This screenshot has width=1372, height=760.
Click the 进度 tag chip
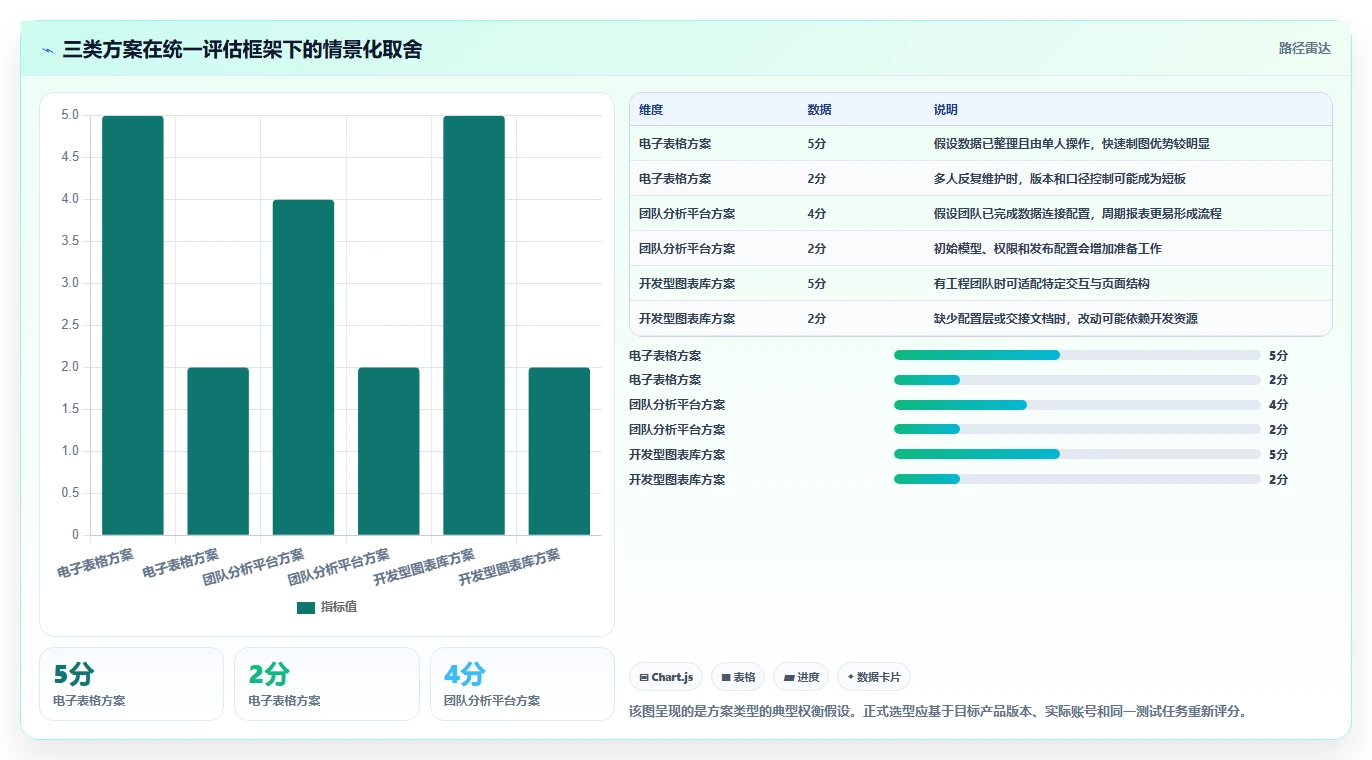pyautogui.click(x=802, y=677)
